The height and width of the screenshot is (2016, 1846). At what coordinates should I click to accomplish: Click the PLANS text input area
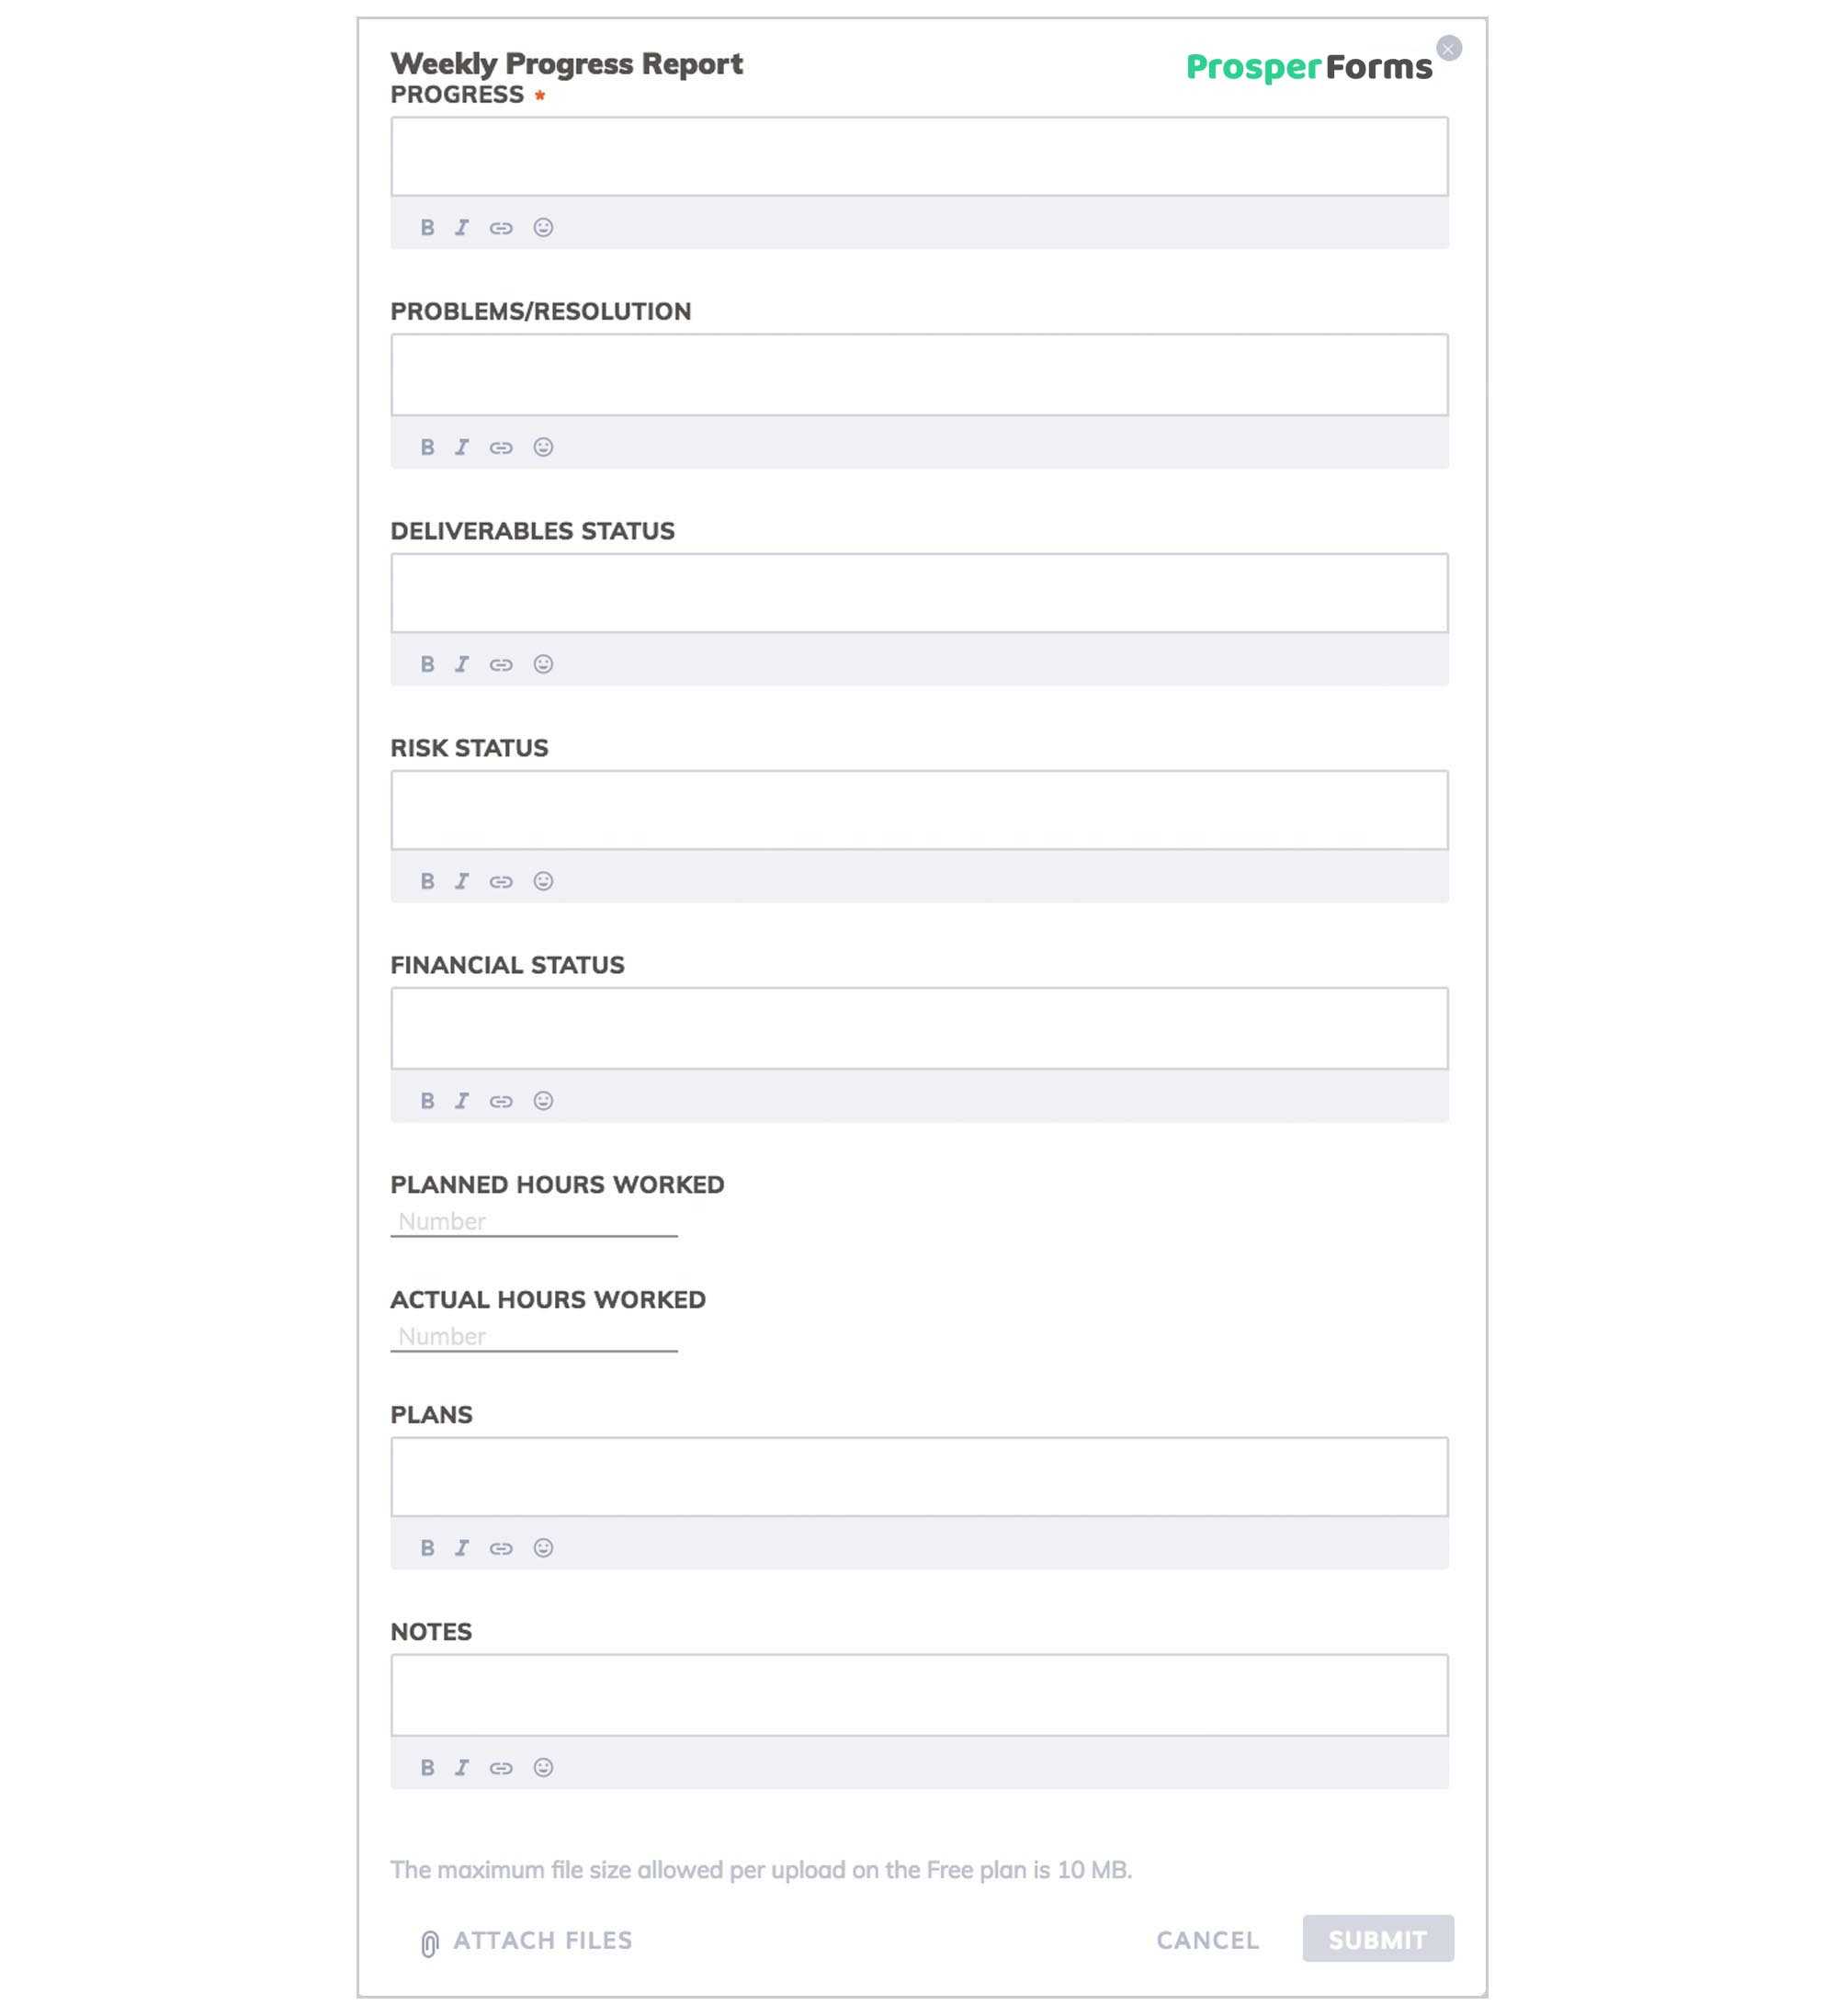[919, 1475]
